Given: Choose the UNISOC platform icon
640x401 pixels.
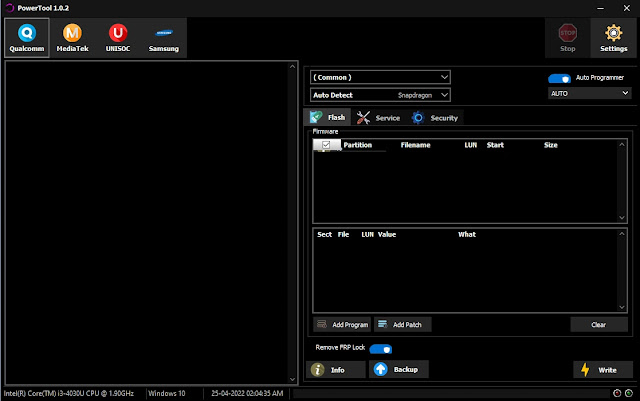Looking at the screenshot, I should point(118,38).
